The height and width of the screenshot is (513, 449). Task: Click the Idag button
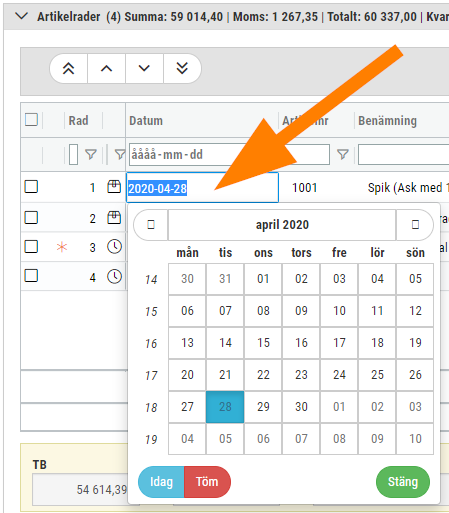161,482
